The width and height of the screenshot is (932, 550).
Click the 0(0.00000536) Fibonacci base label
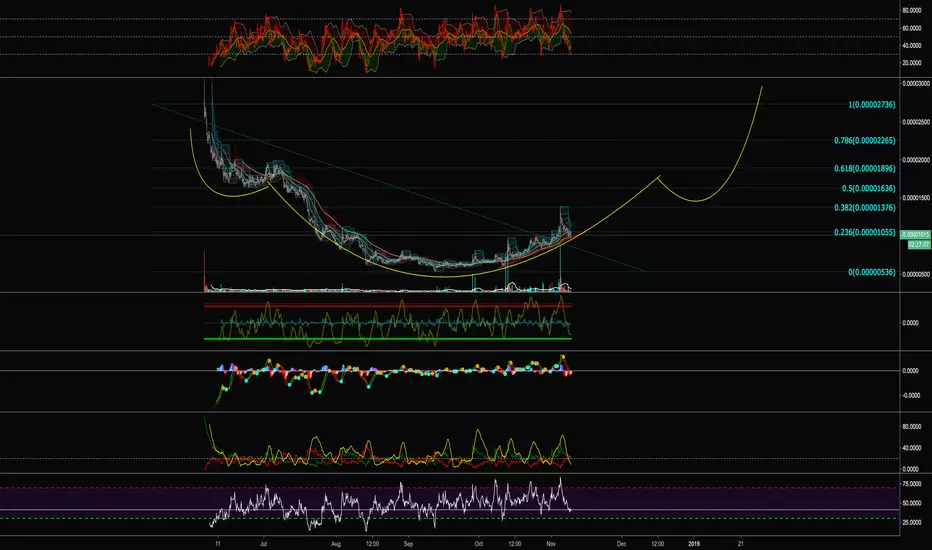pyautogui.click(x=871, y=272)
